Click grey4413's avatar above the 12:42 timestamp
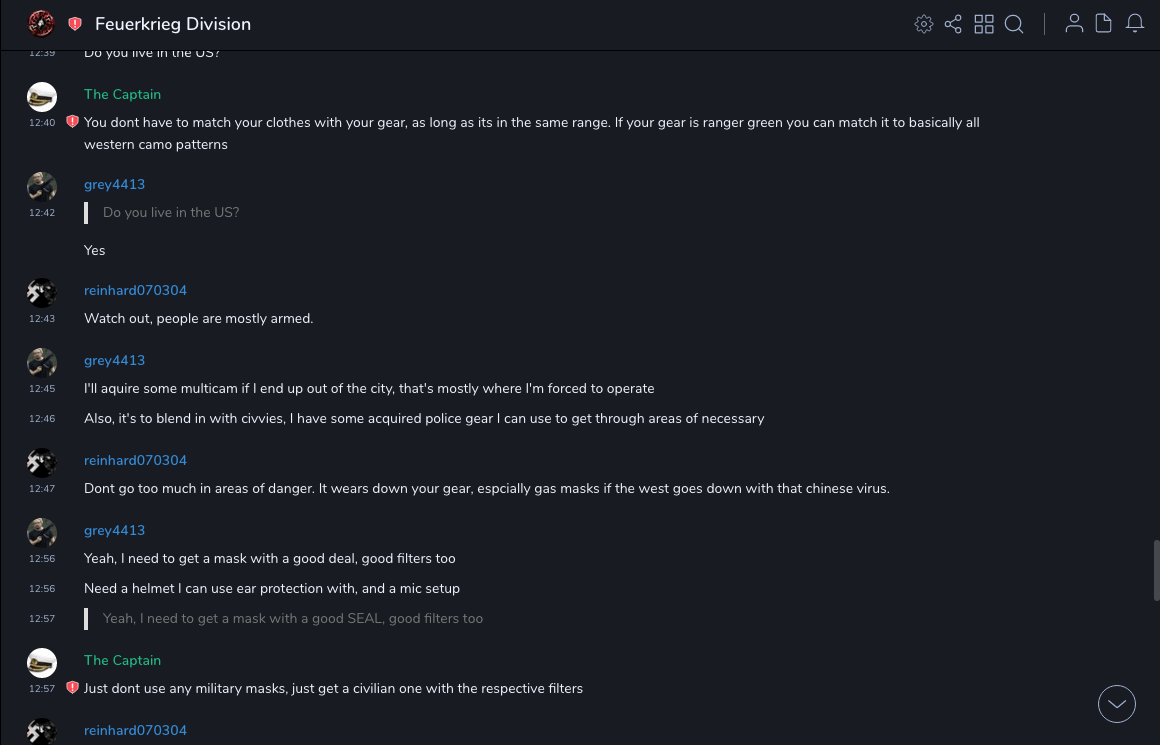This screenshot has width=1160, height=745. pos(42,186)
